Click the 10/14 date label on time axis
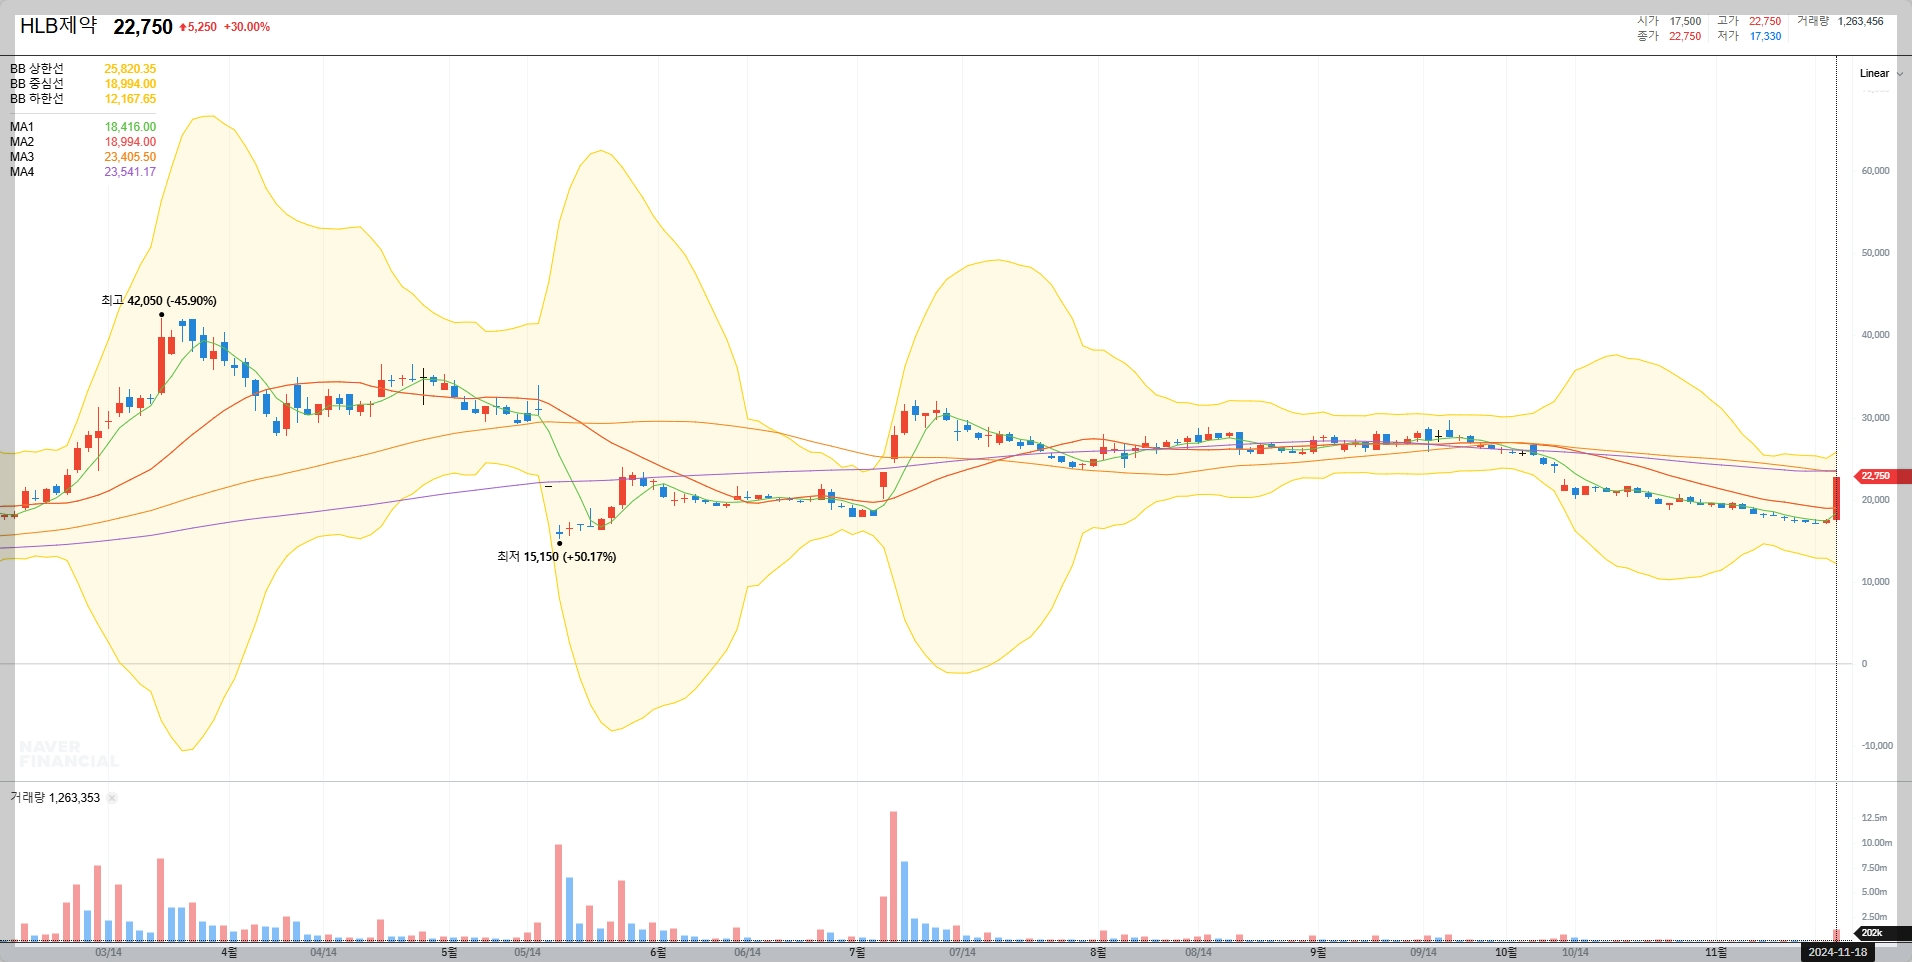Image resolution: width=1912 pixels, height=962 pixels. [1575, 952]
